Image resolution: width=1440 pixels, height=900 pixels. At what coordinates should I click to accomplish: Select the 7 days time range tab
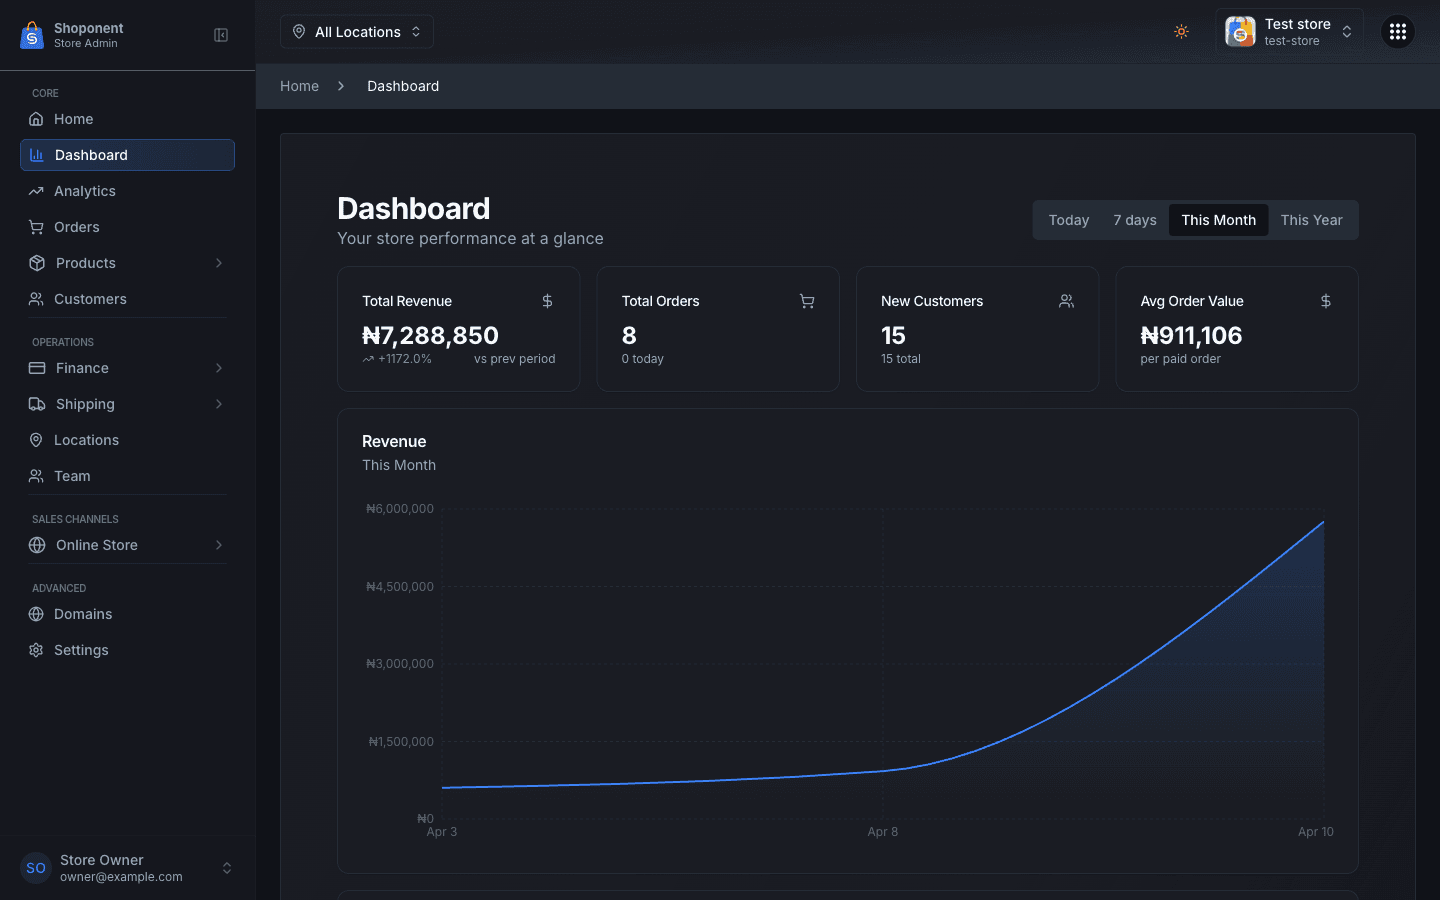(1135, 220)
